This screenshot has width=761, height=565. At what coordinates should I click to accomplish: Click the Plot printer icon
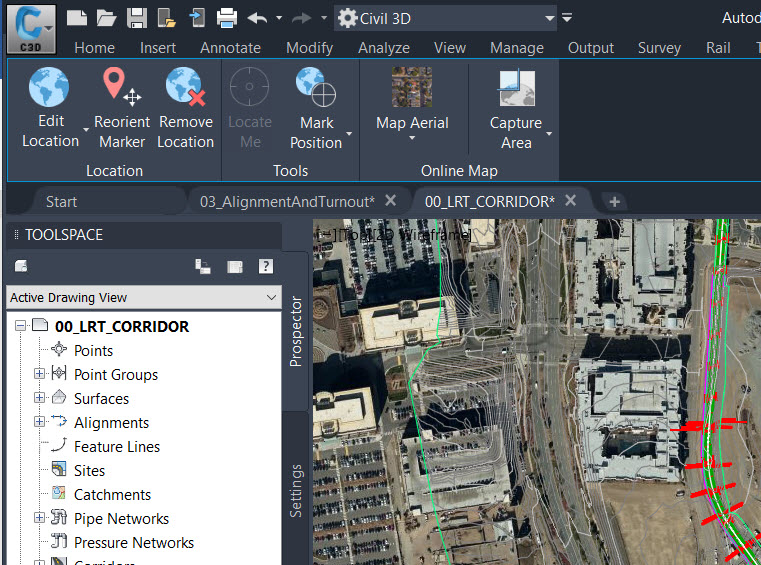click(x=227, y=18)
